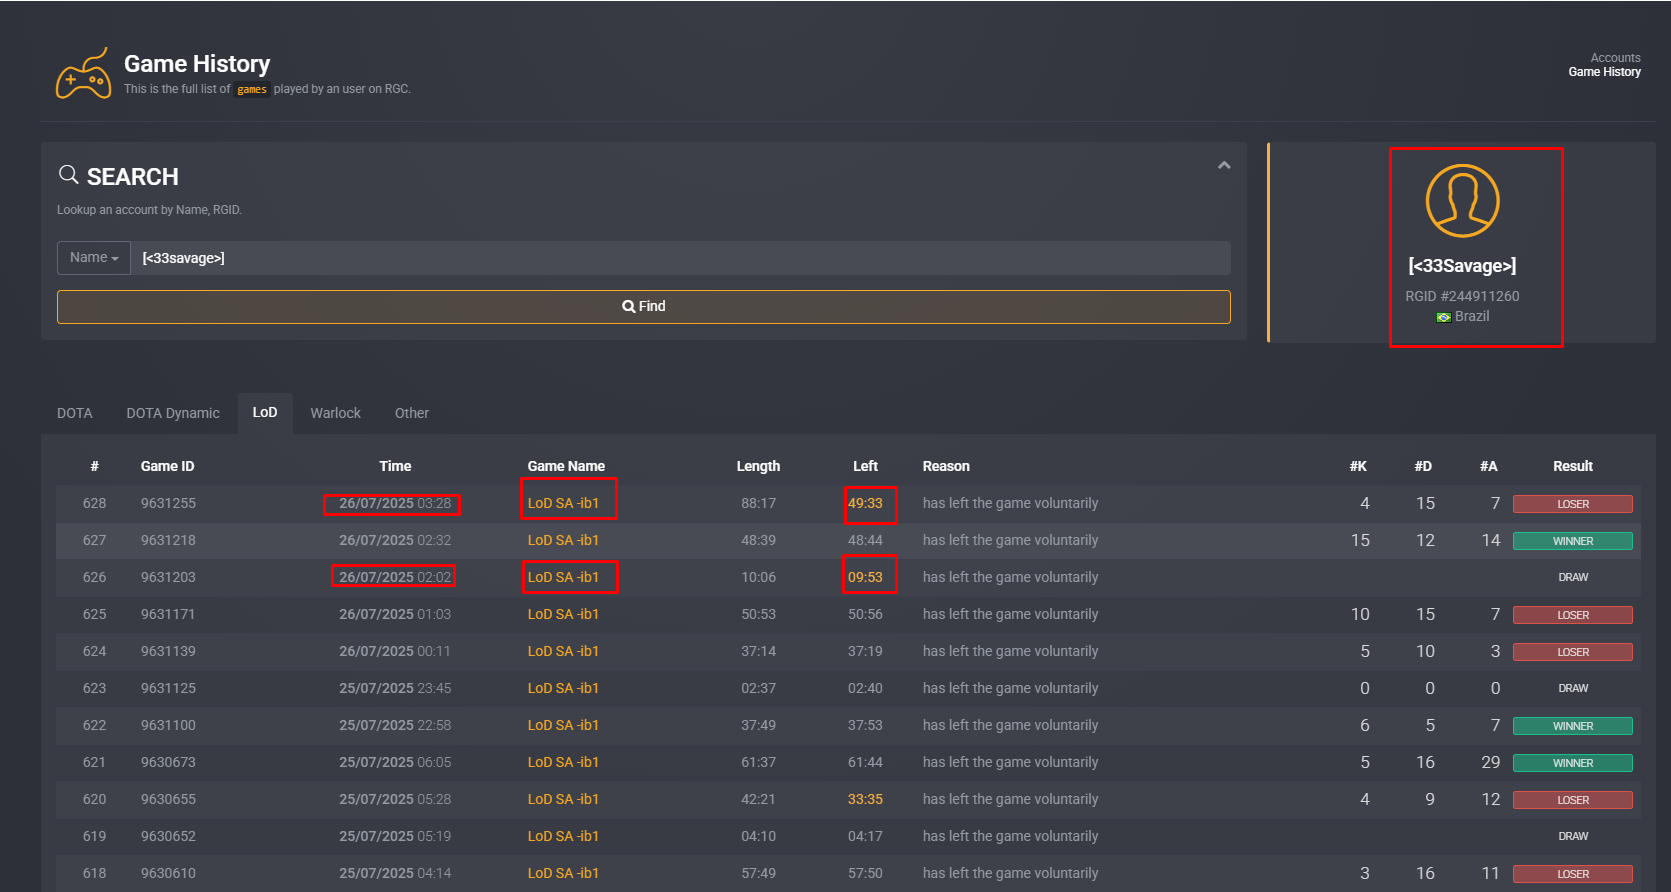The width and height of the screenshot is (1671, 892).
Task: Click the search magnifier icon beside SEARCH
Action: tap(68, 175)
